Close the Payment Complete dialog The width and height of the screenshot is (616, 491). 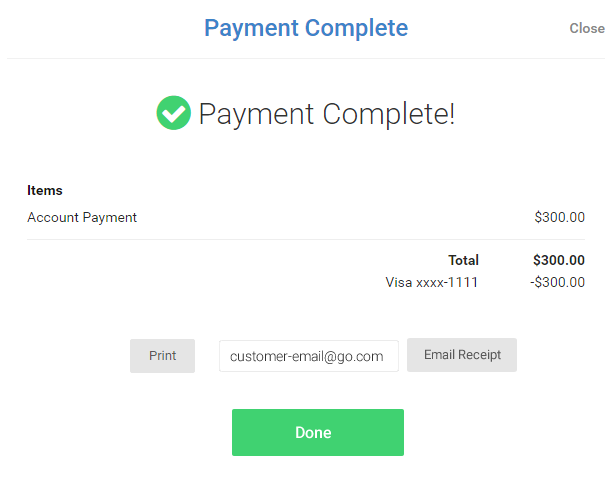point(587,28)
